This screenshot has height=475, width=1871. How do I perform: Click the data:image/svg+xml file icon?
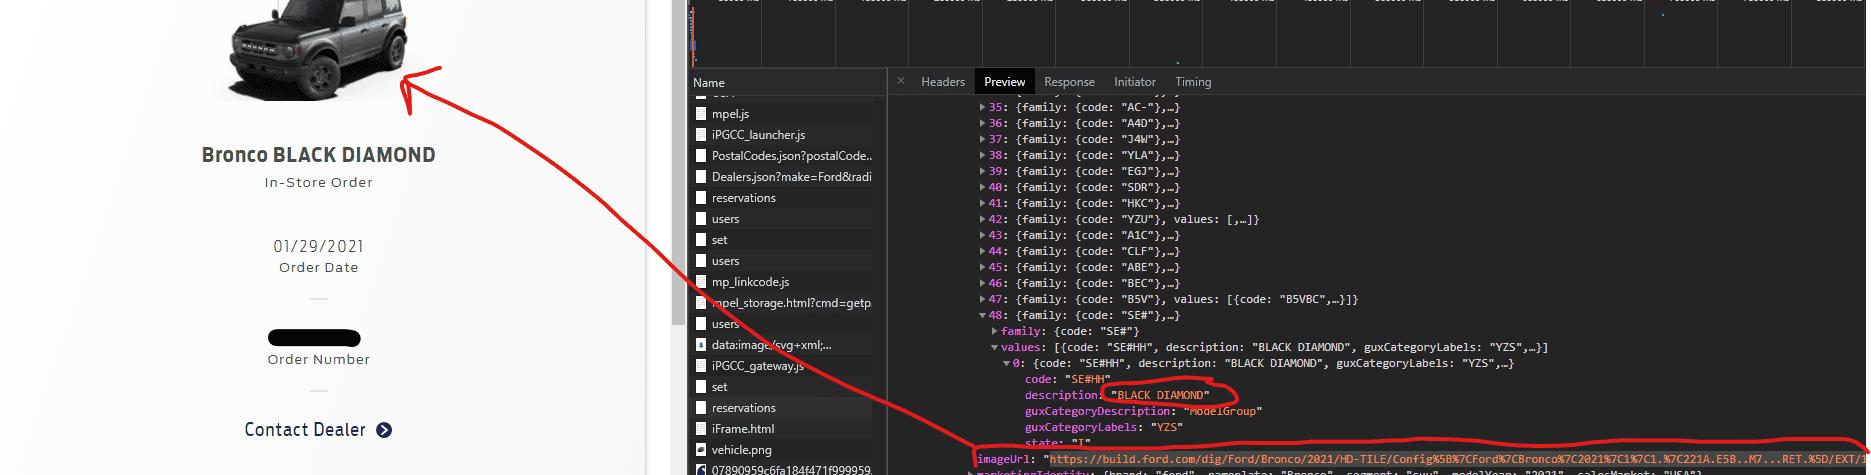coord(701,345)
